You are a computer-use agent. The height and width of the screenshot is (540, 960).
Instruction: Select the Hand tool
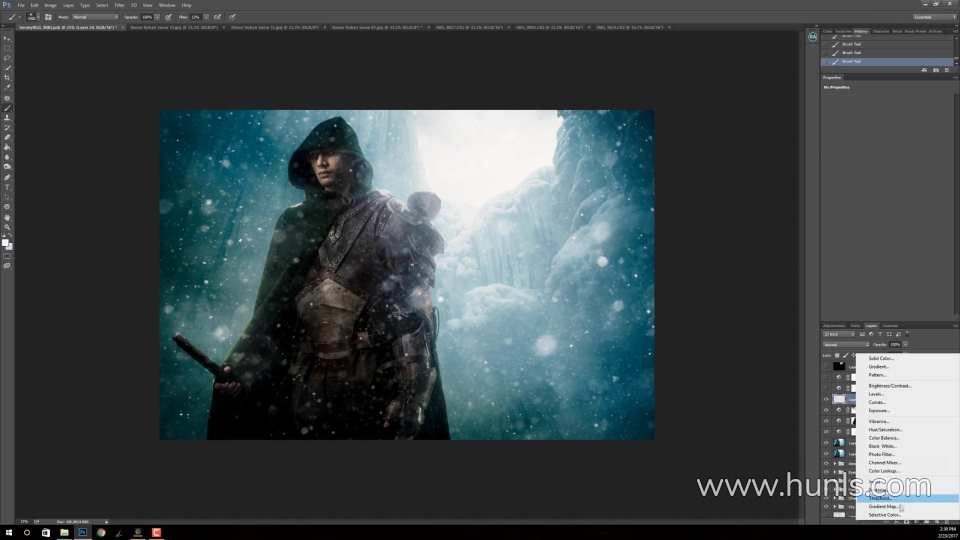(x=7, y=217)
